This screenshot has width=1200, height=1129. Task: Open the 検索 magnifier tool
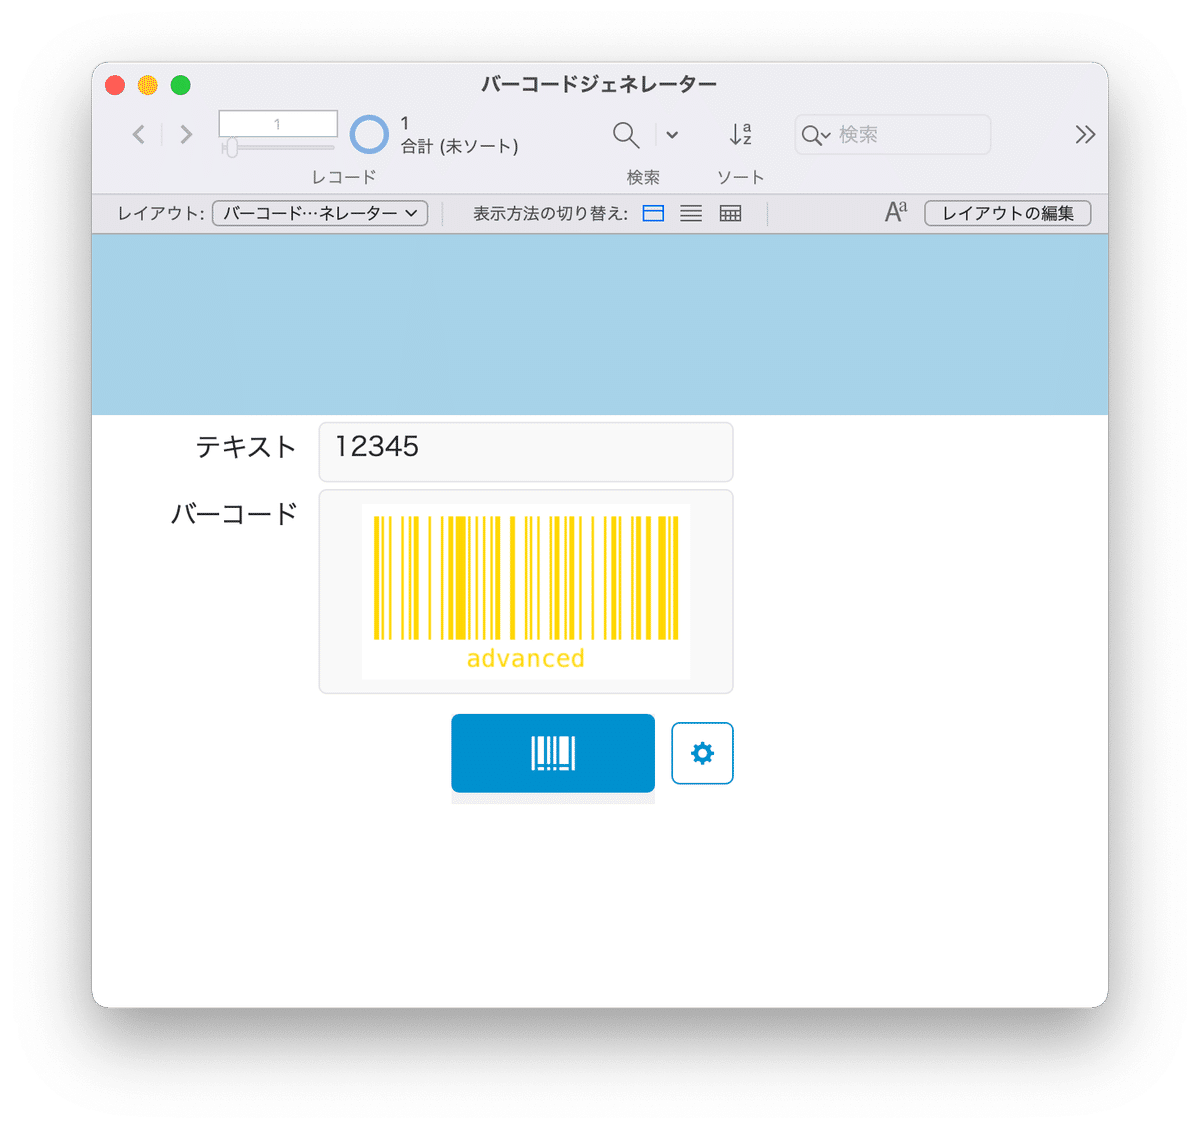[x=626, y=135]
